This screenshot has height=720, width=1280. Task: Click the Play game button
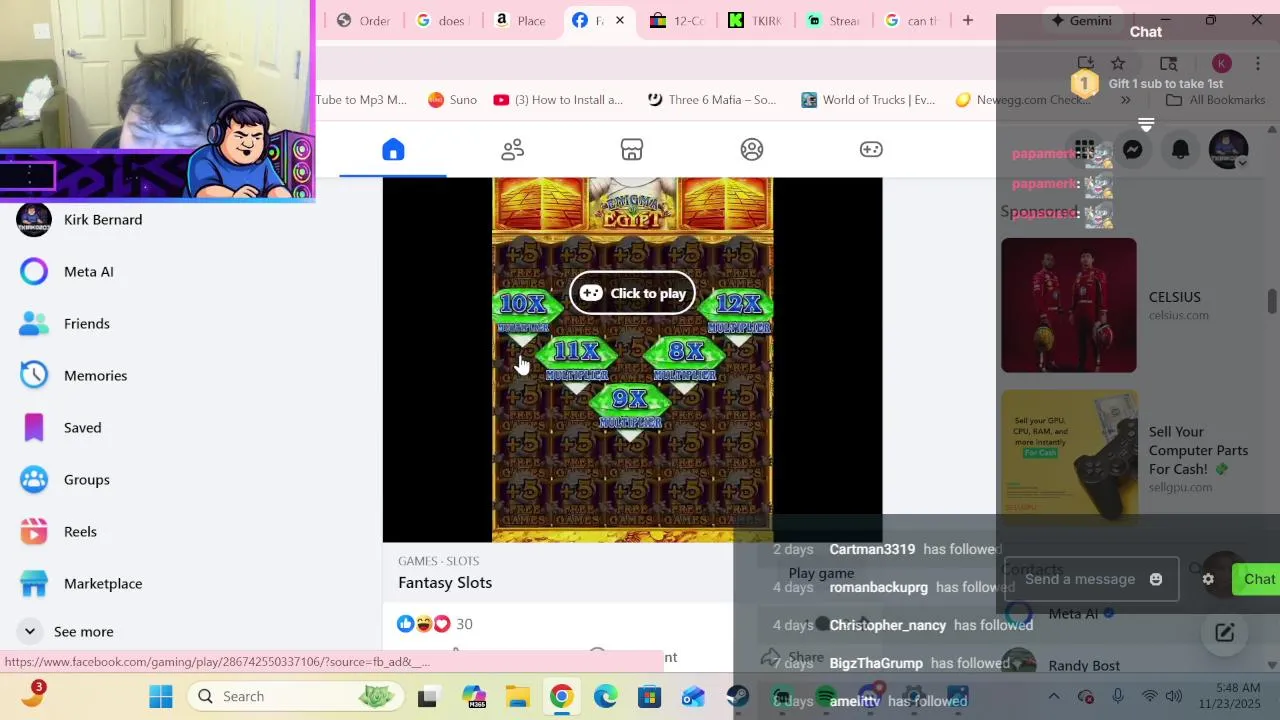click(x=821, y=573)
